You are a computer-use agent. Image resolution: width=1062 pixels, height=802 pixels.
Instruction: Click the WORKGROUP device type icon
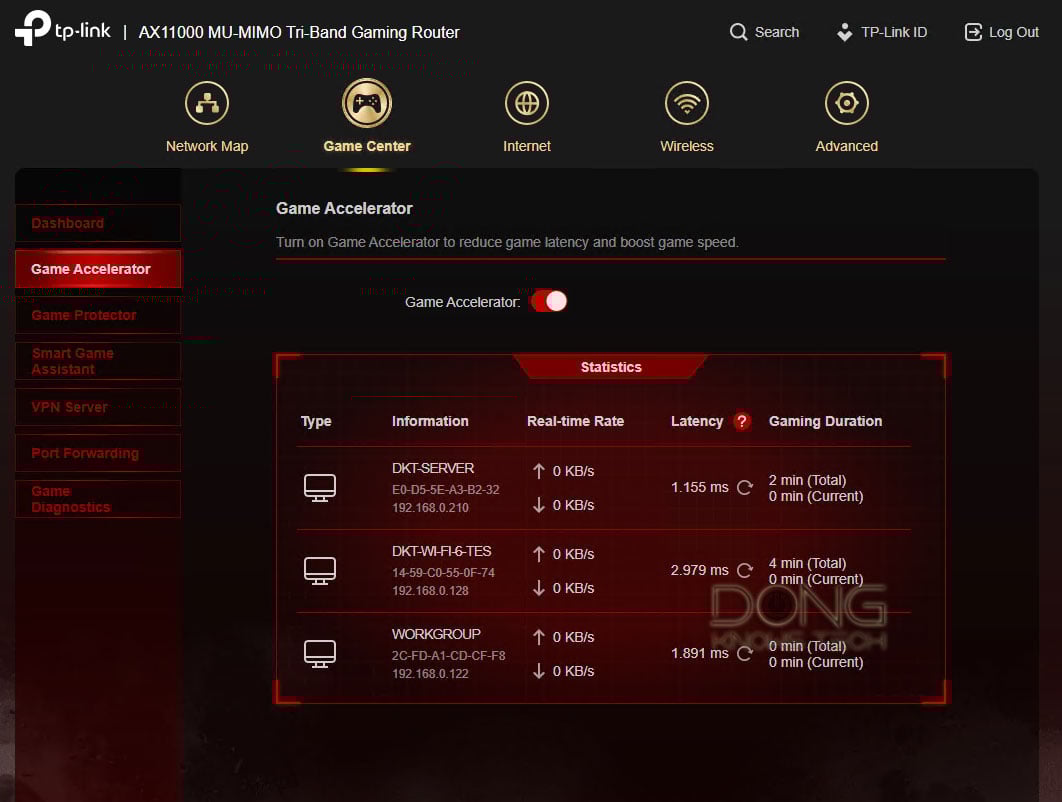pyautogui.click(x=320, y=654)
